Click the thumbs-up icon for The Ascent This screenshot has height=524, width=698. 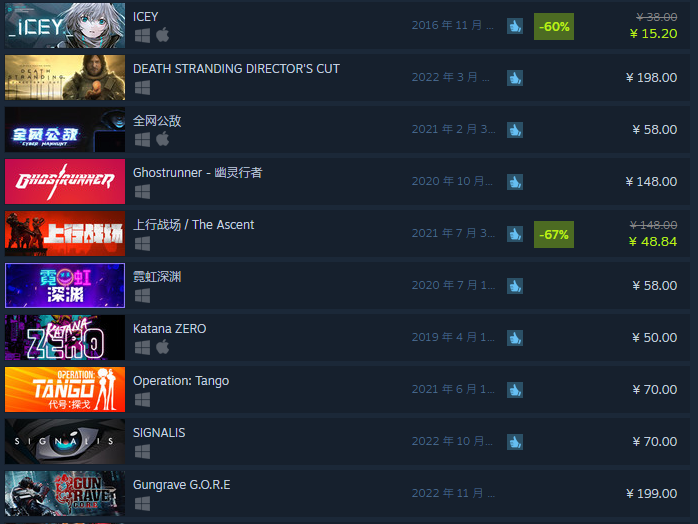[515, 234]
